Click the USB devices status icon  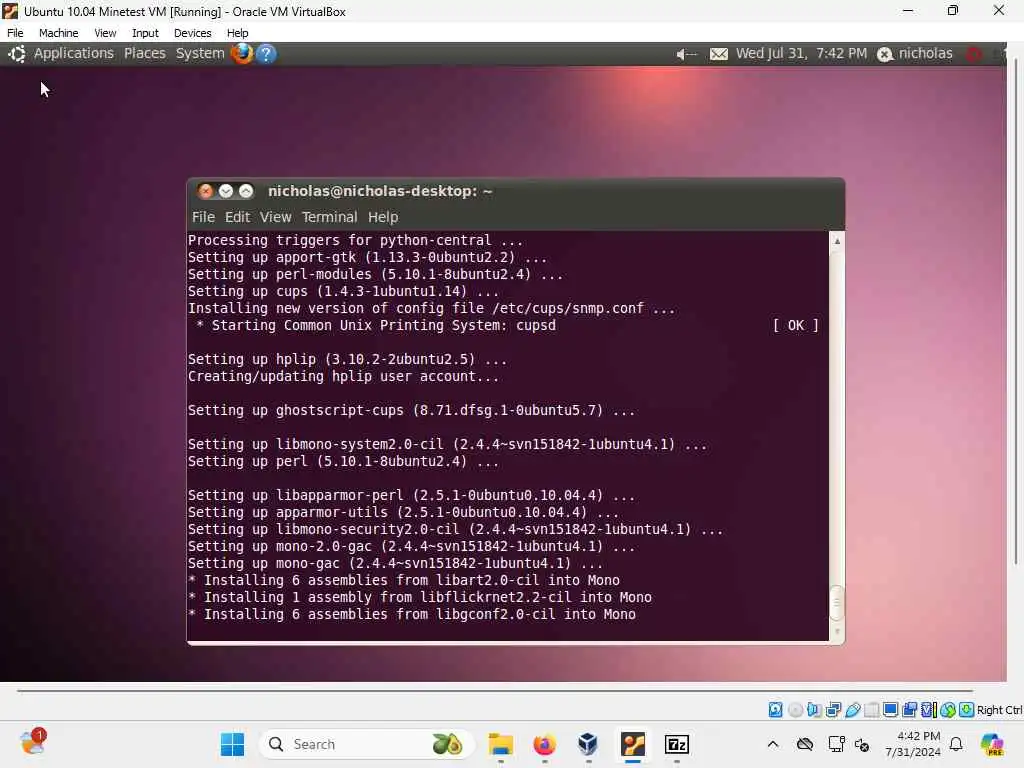tap(852, 710)
